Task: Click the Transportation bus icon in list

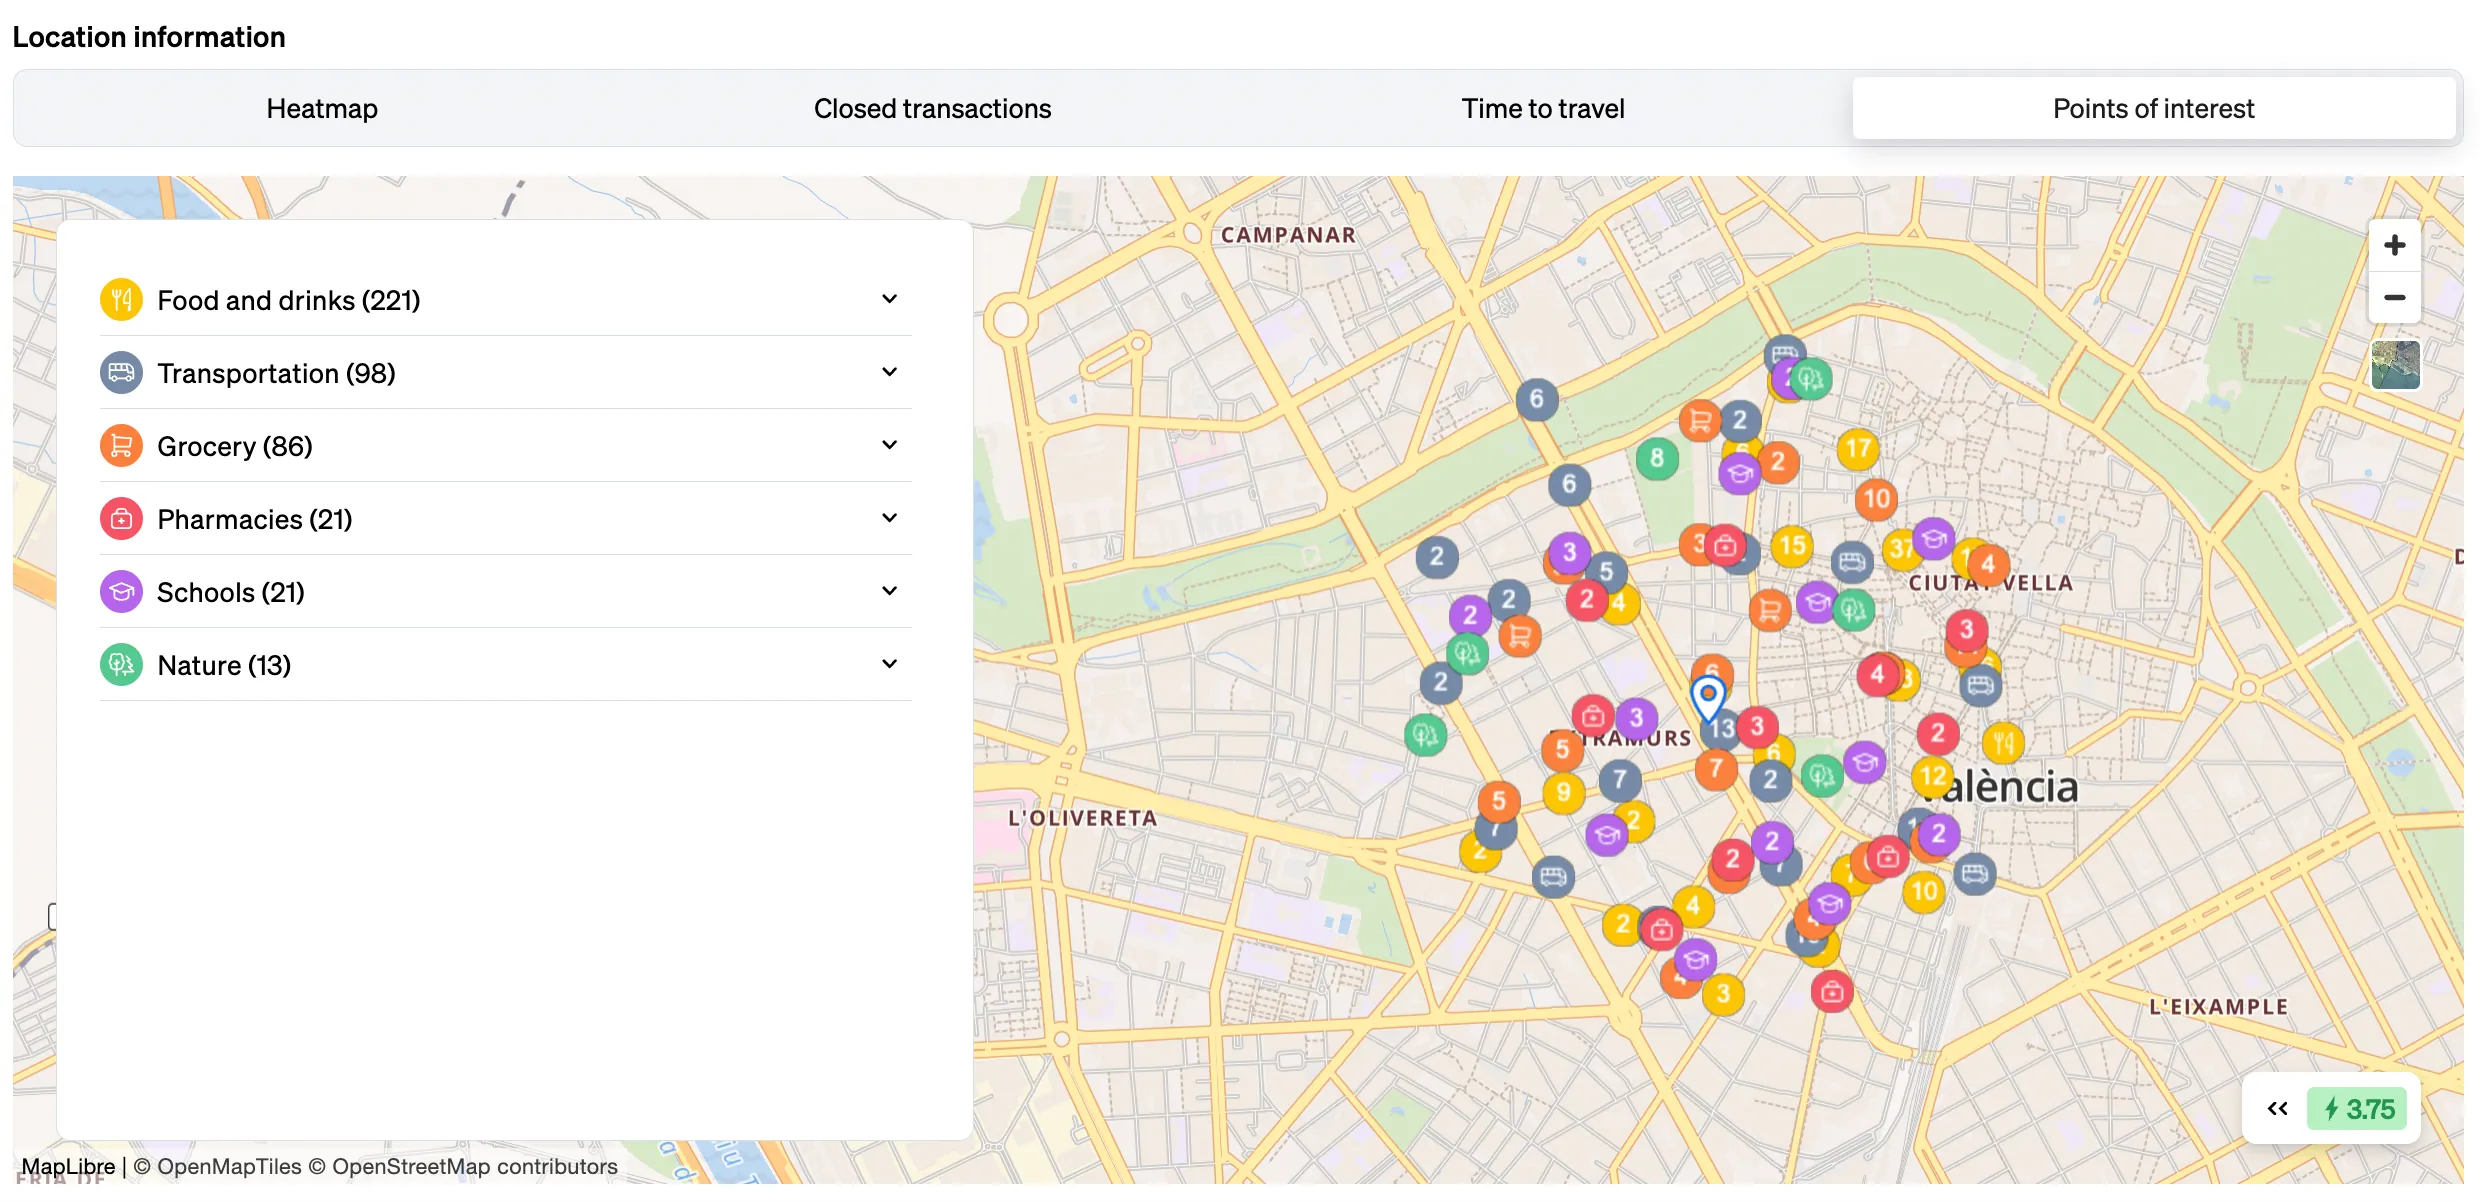Action: tap(121, 373)
